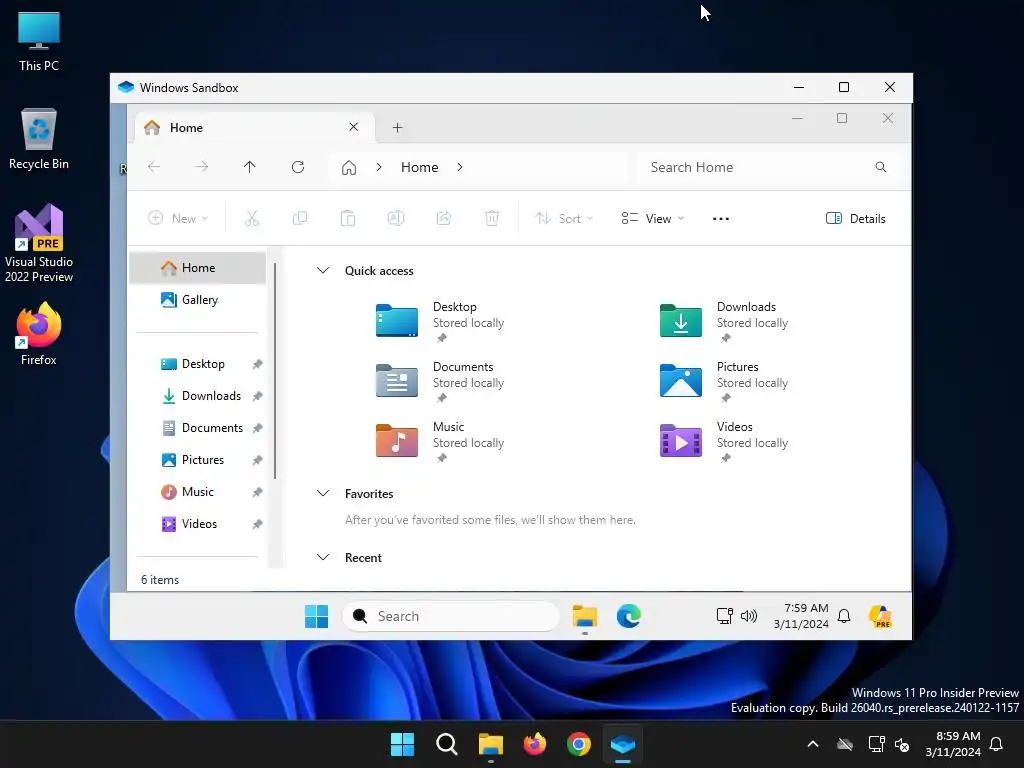
Task: Select Home in navigation pane
Action: 197,268
